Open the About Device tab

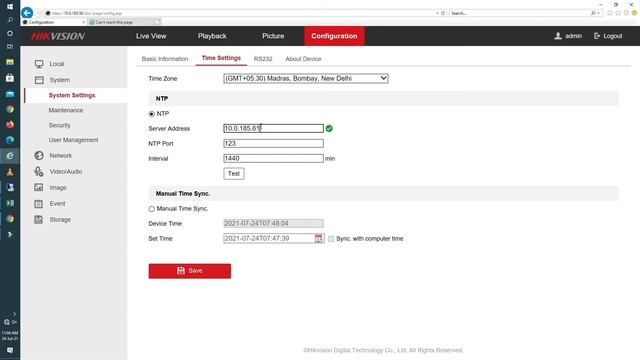303,59
